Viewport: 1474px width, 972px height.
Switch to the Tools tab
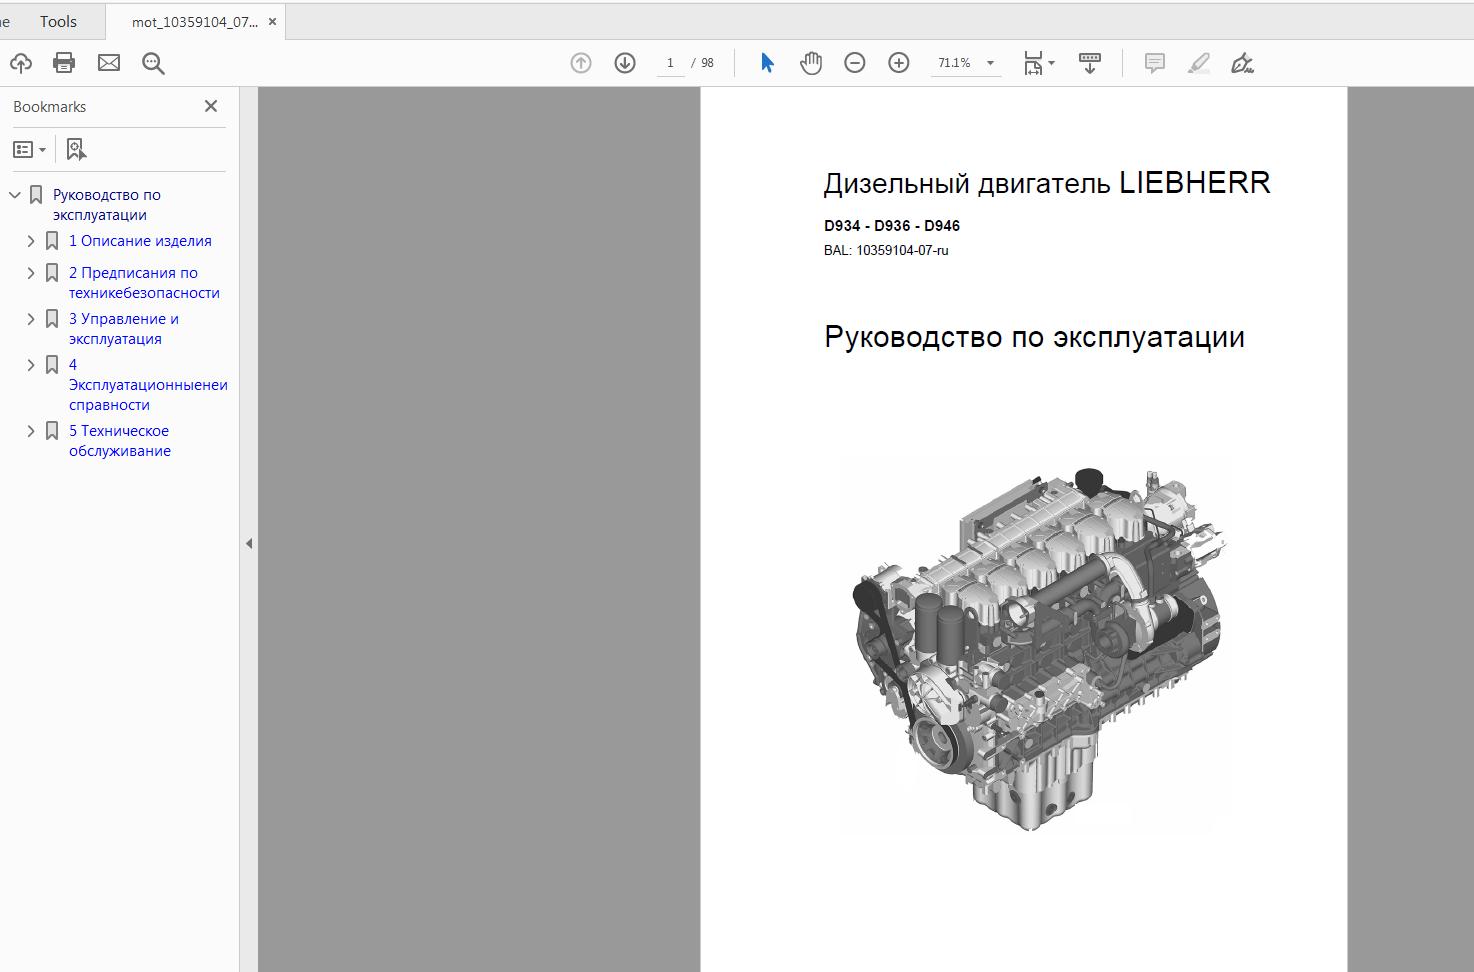click(58, 21)
